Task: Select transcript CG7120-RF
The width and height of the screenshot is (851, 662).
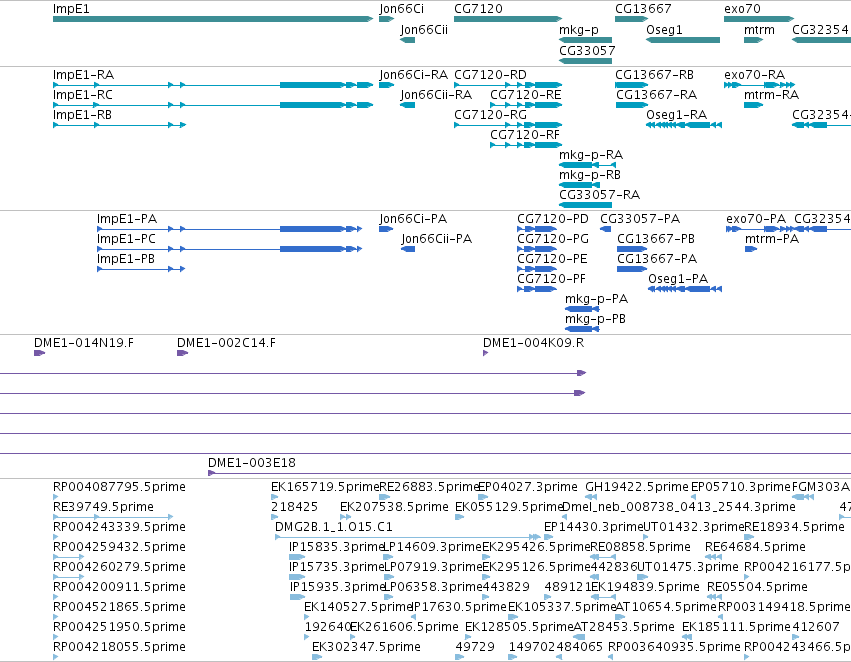Action: coord(526,145)
